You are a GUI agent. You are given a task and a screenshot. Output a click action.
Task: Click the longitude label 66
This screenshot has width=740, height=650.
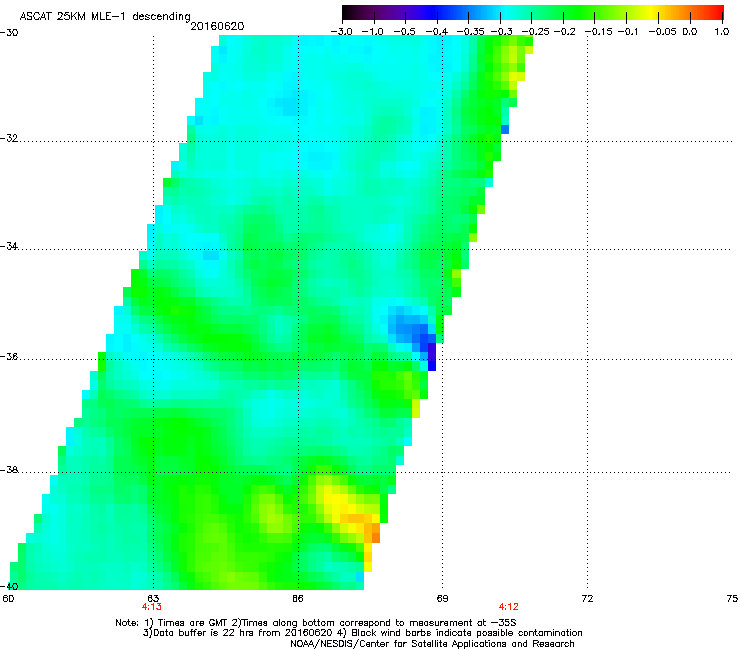coord(297,599)
